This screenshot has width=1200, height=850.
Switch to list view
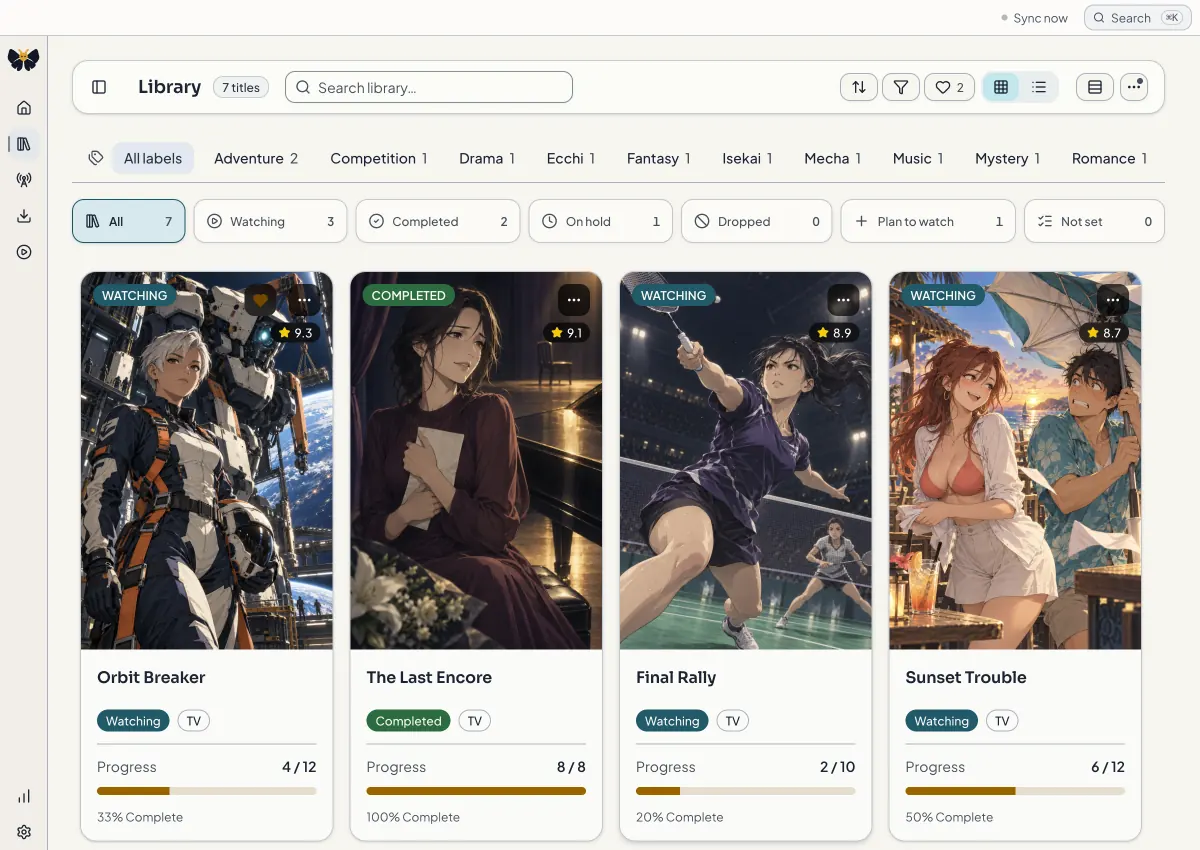tap(1039, 87)
